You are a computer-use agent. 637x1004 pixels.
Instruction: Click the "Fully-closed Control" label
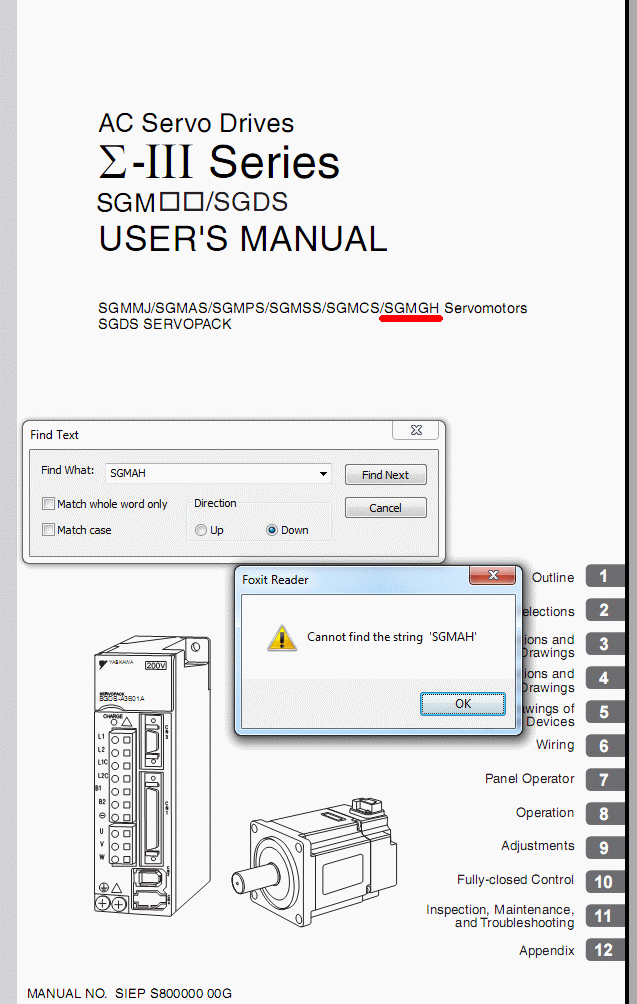(515, 880)
